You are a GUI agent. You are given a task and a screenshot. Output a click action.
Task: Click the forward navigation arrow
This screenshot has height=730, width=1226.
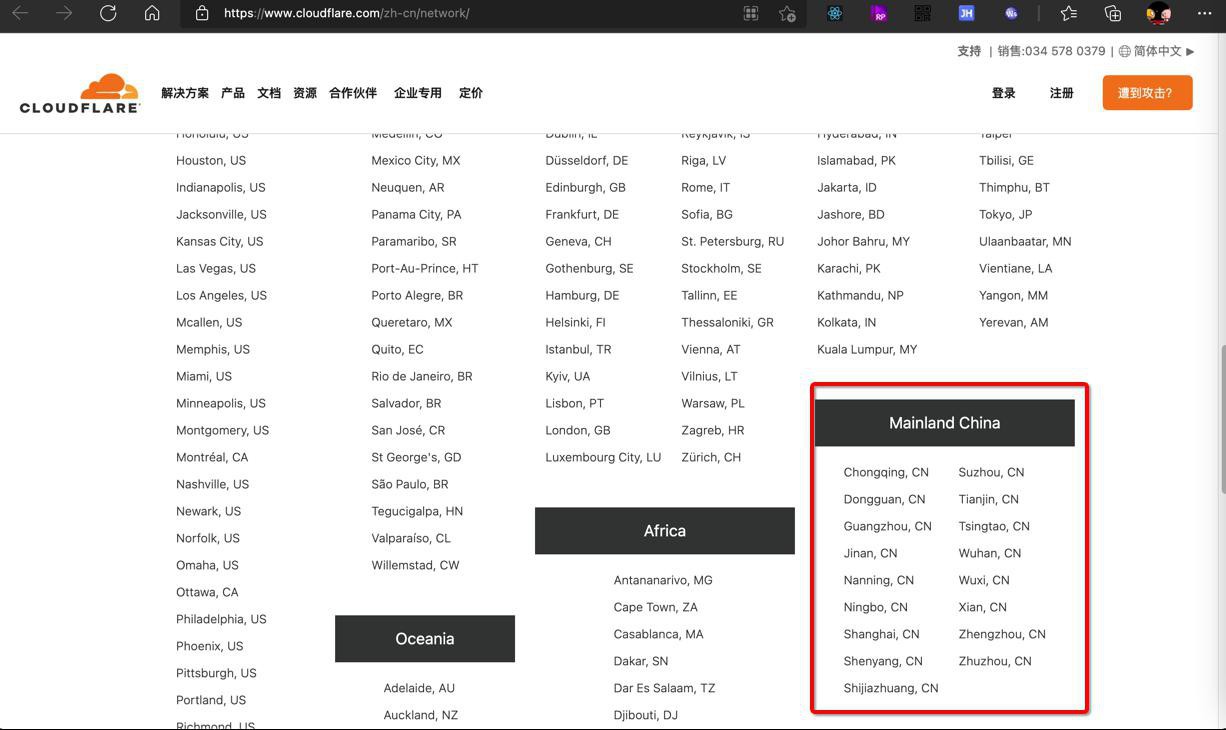pyautogui.click(x=64, y=13)
